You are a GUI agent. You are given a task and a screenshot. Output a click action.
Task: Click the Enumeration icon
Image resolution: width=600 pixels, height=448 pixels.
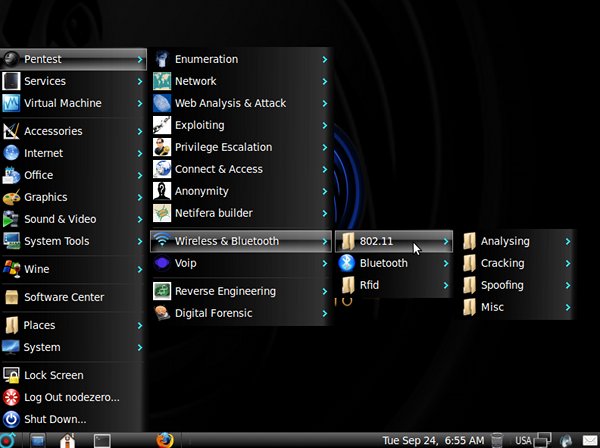point(162,59)
